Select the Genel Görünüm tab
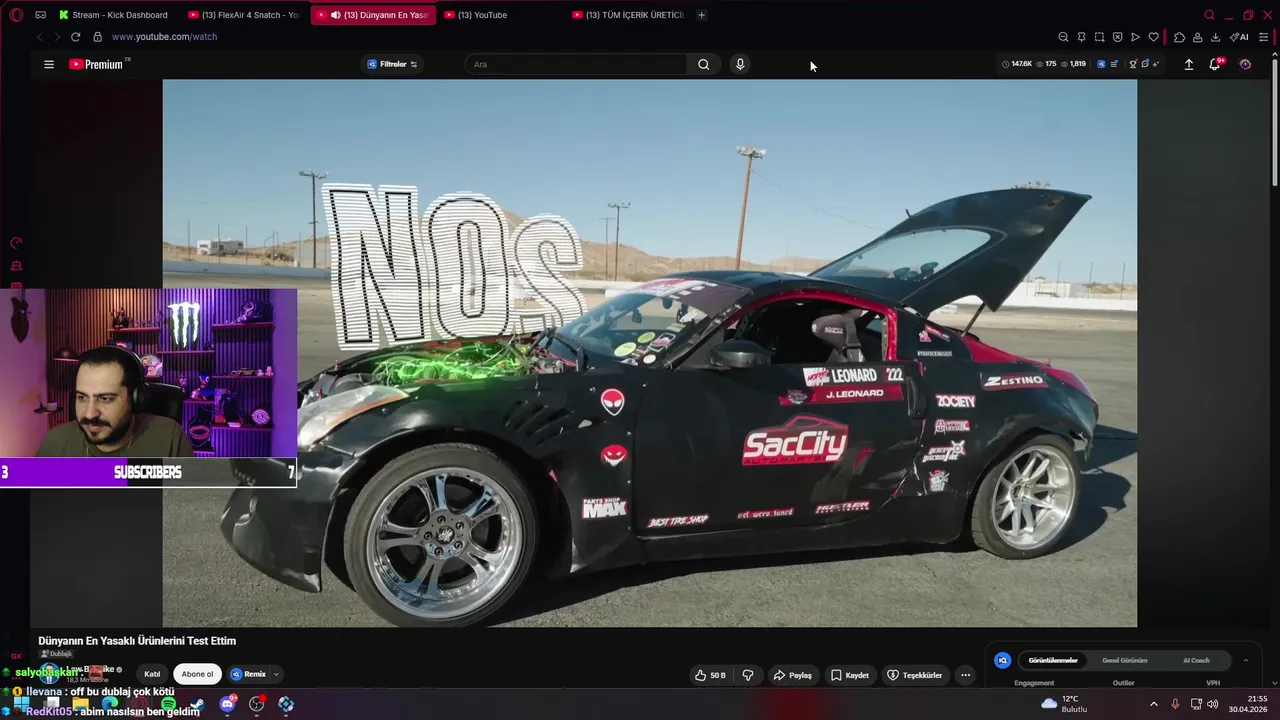The width and height of the screenshot is (1280, 720). click(x=1124, y=660)
